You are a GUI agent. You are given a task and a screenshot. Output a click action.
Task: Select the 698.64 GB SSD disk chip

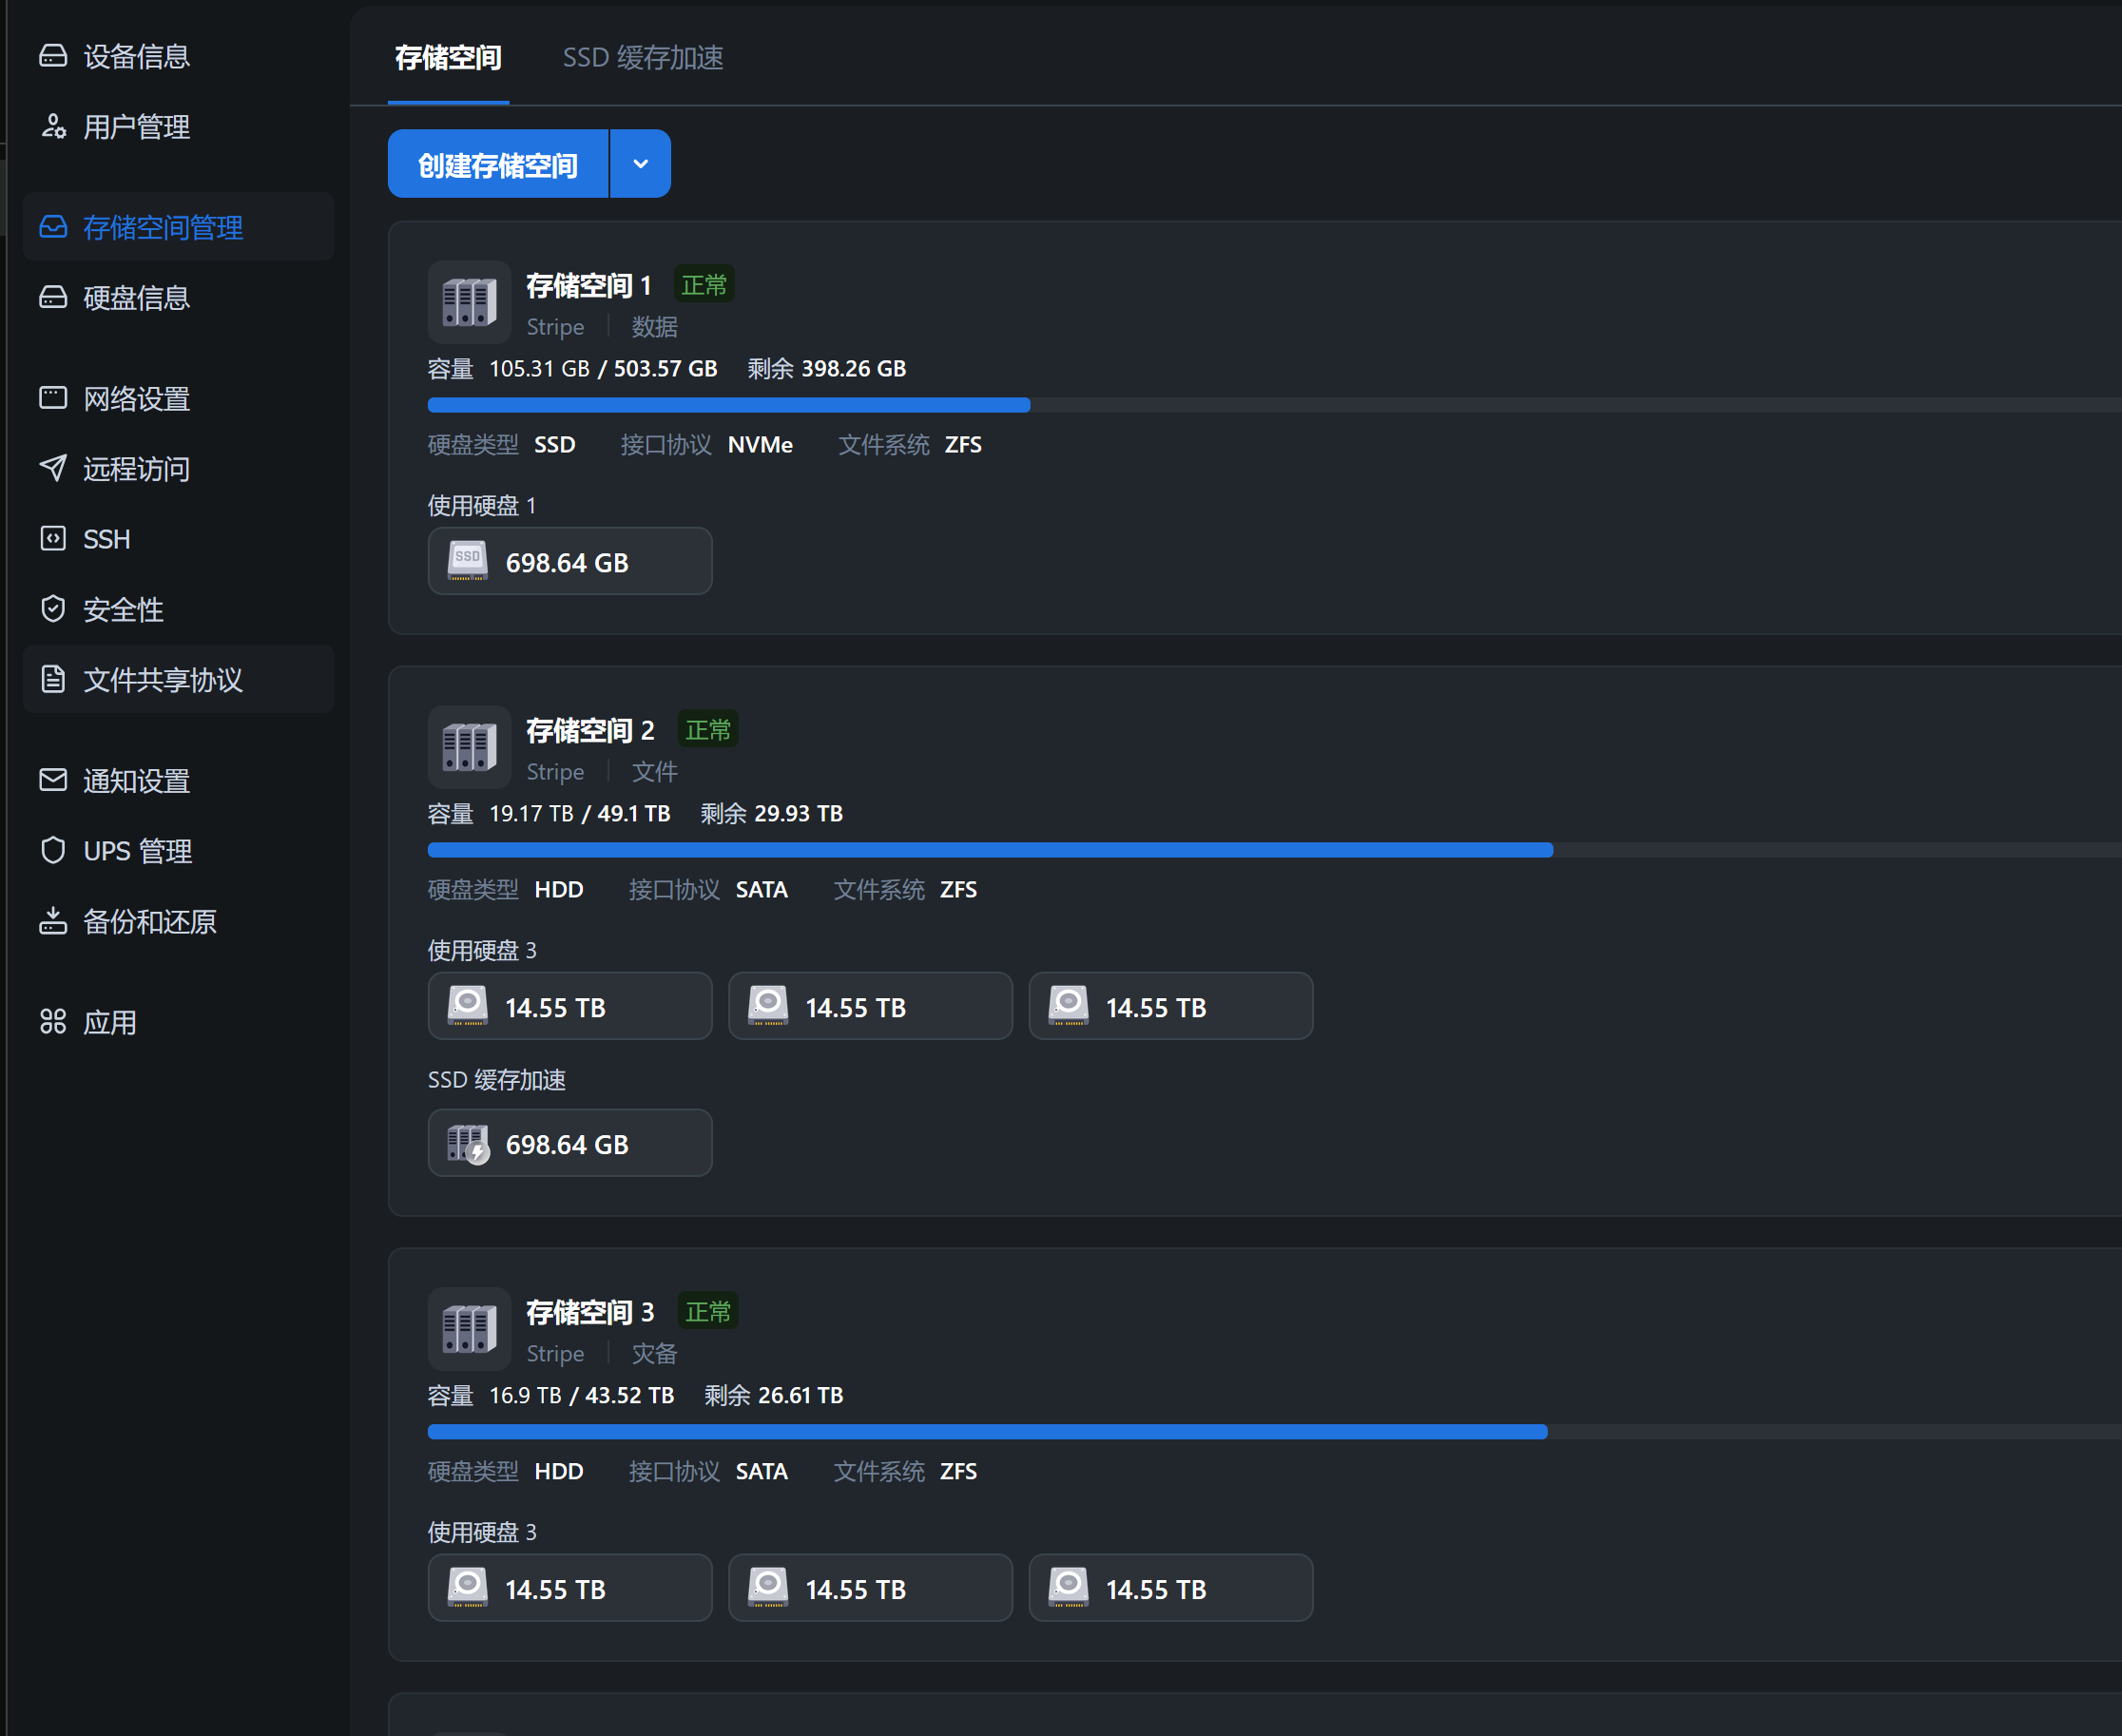[569, 562]
